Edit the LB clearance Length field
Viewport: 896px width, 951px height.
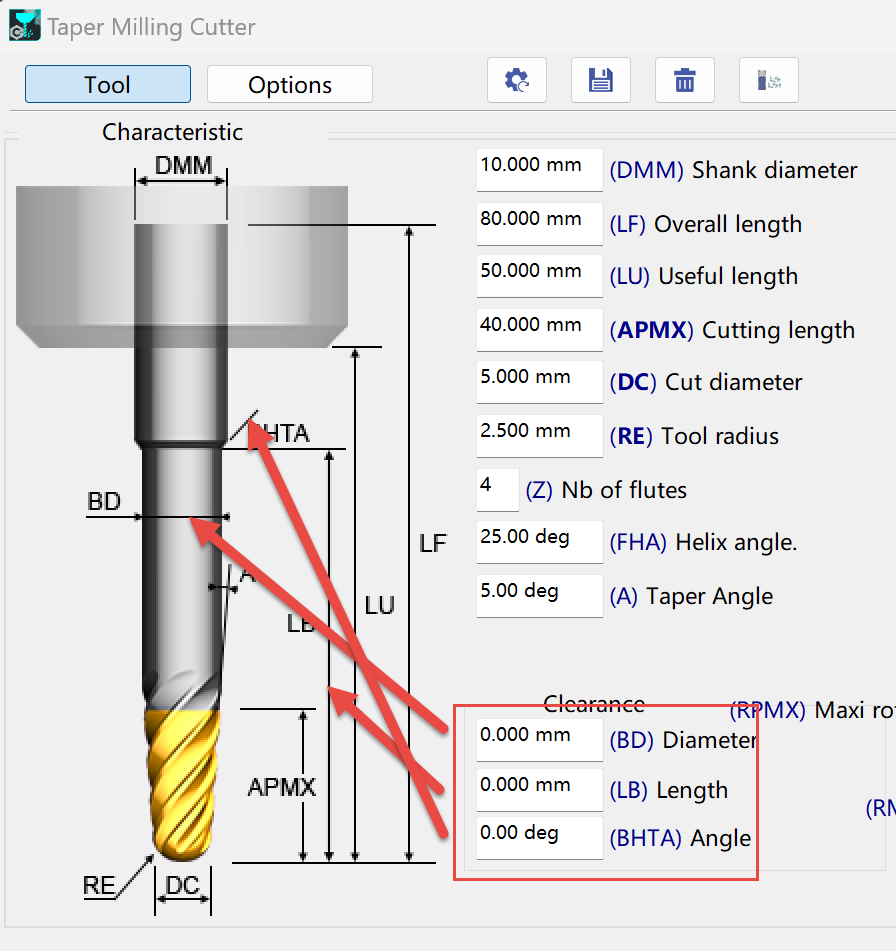click(x=539, y=790)
